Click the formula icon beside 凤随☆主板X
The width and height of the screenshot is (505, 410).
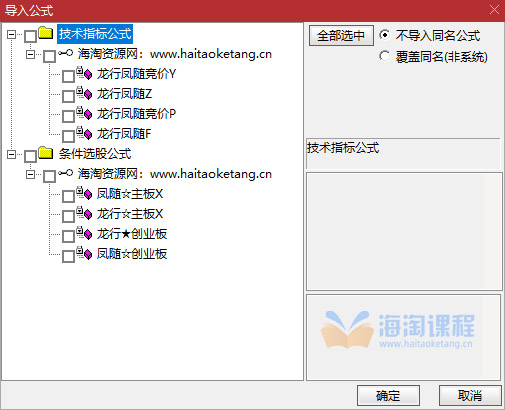click(x=84, y=193)
